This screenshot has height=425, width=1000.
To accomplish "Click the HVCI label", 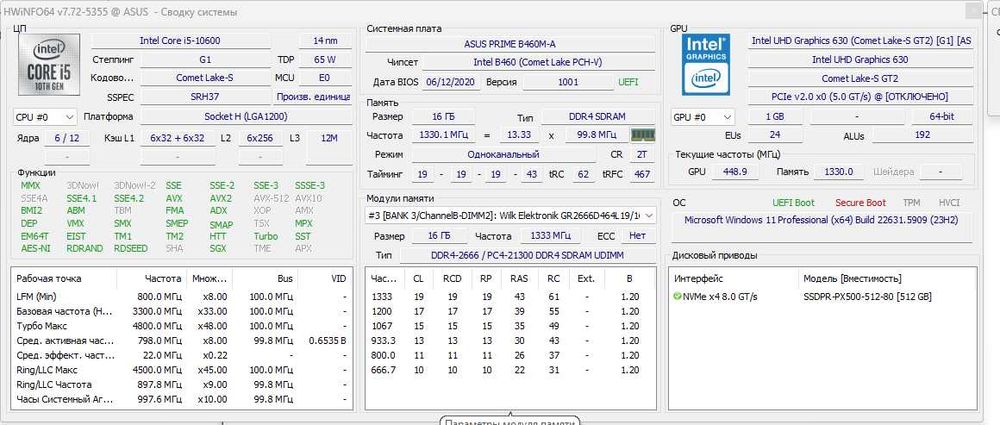I will click(949, 203).
